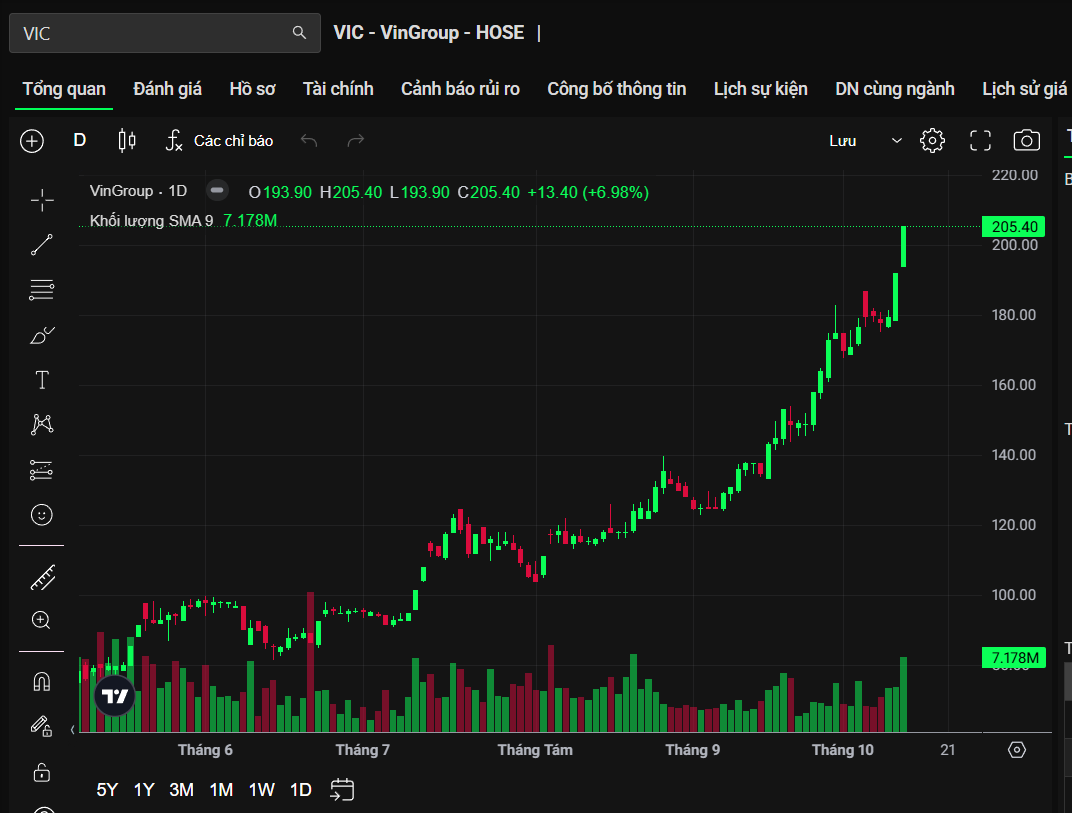Set chart range to 3M
Screen dimensions: 1072x813
181,790
